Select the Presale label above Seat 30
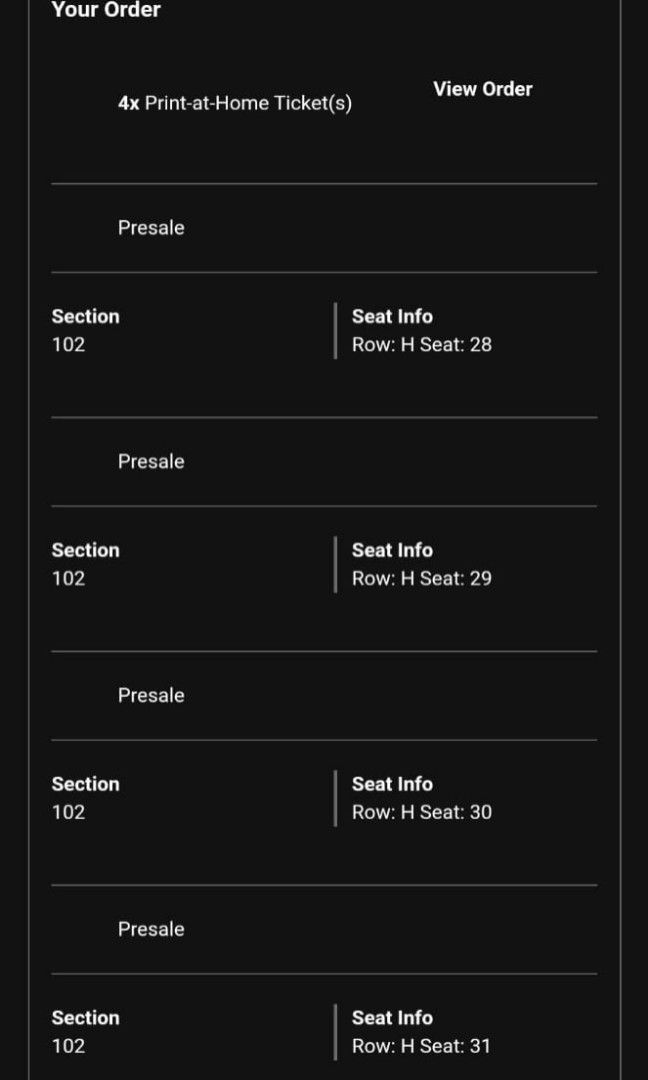 (x=151, y=695)
